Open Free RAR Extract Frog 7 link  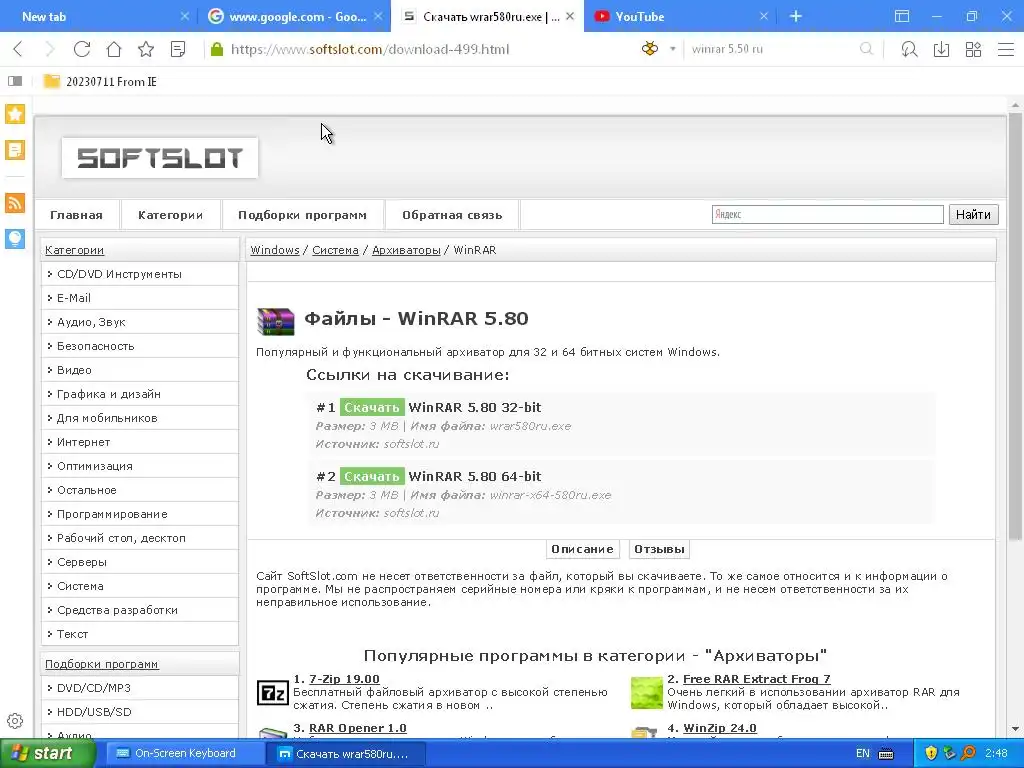tap(757, 679)
